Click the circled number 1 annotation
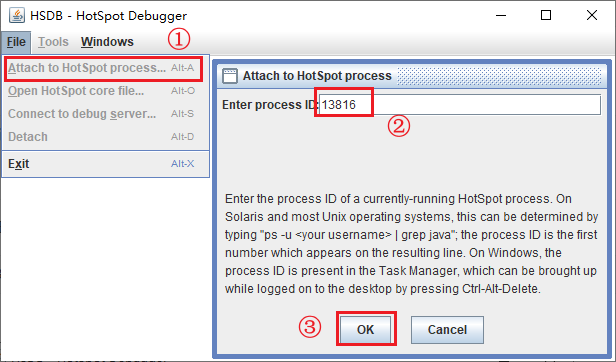This screenshot has width=616, height=362. point(179,39)
